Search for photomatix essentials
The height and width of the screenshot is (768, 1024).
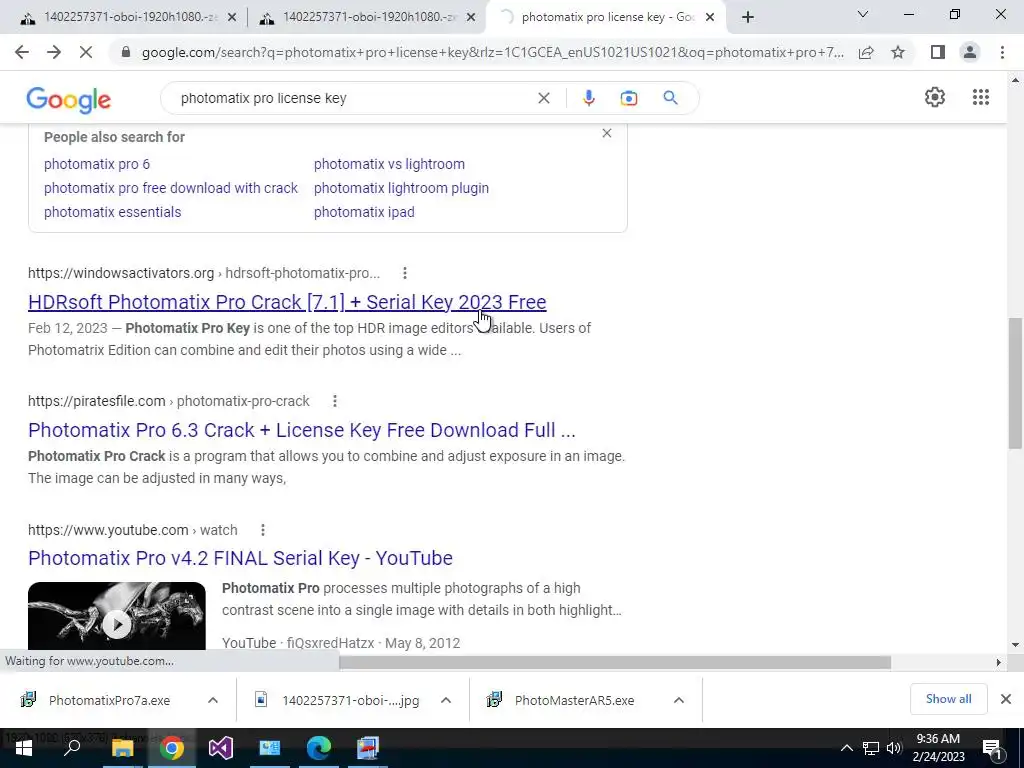pos(112,212)
